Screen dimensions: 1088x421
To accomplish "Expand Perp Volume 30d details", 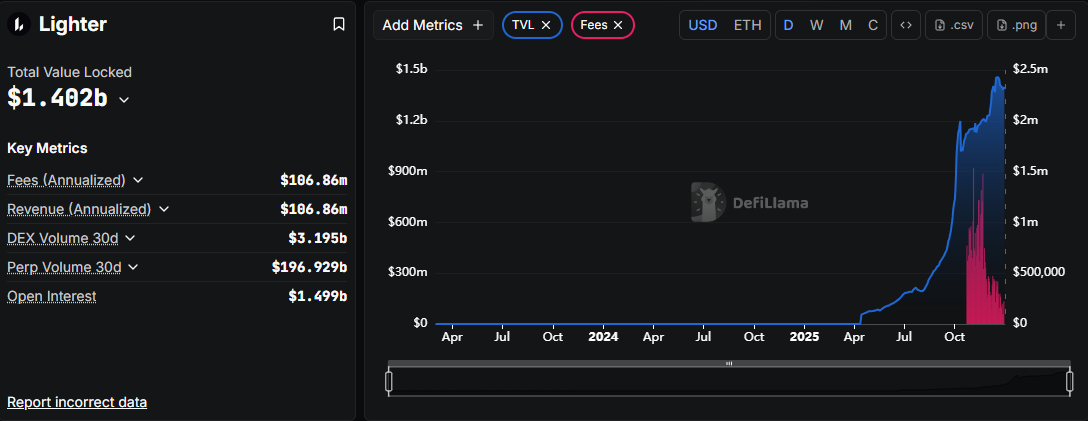I will (133, 267).
